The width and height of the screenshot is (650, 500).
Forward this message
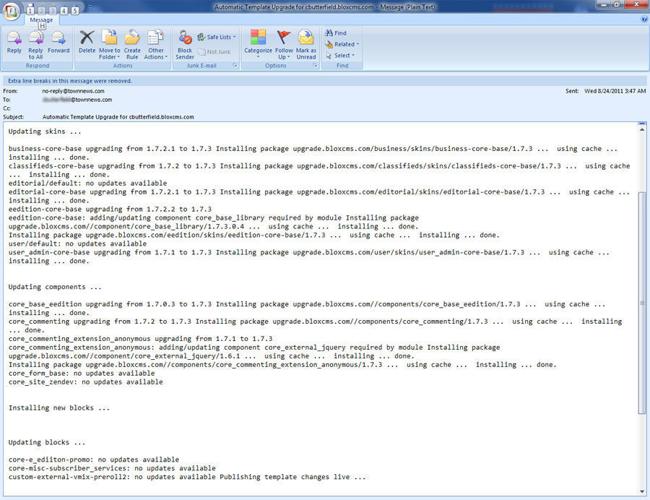click(58, 42)
